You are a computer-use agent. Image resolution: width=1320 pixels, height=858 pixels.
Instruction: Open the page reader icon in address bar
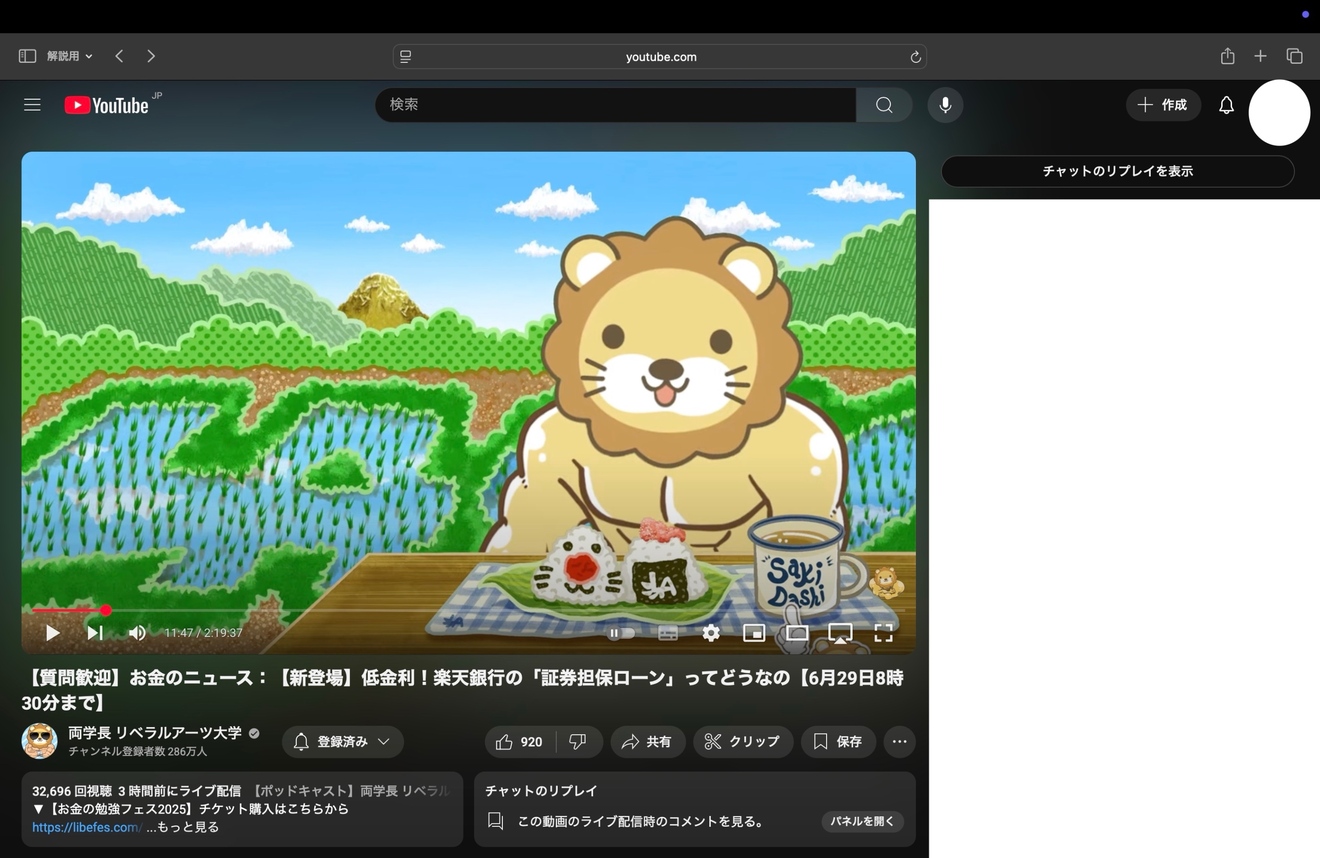(x=405, y=57)
